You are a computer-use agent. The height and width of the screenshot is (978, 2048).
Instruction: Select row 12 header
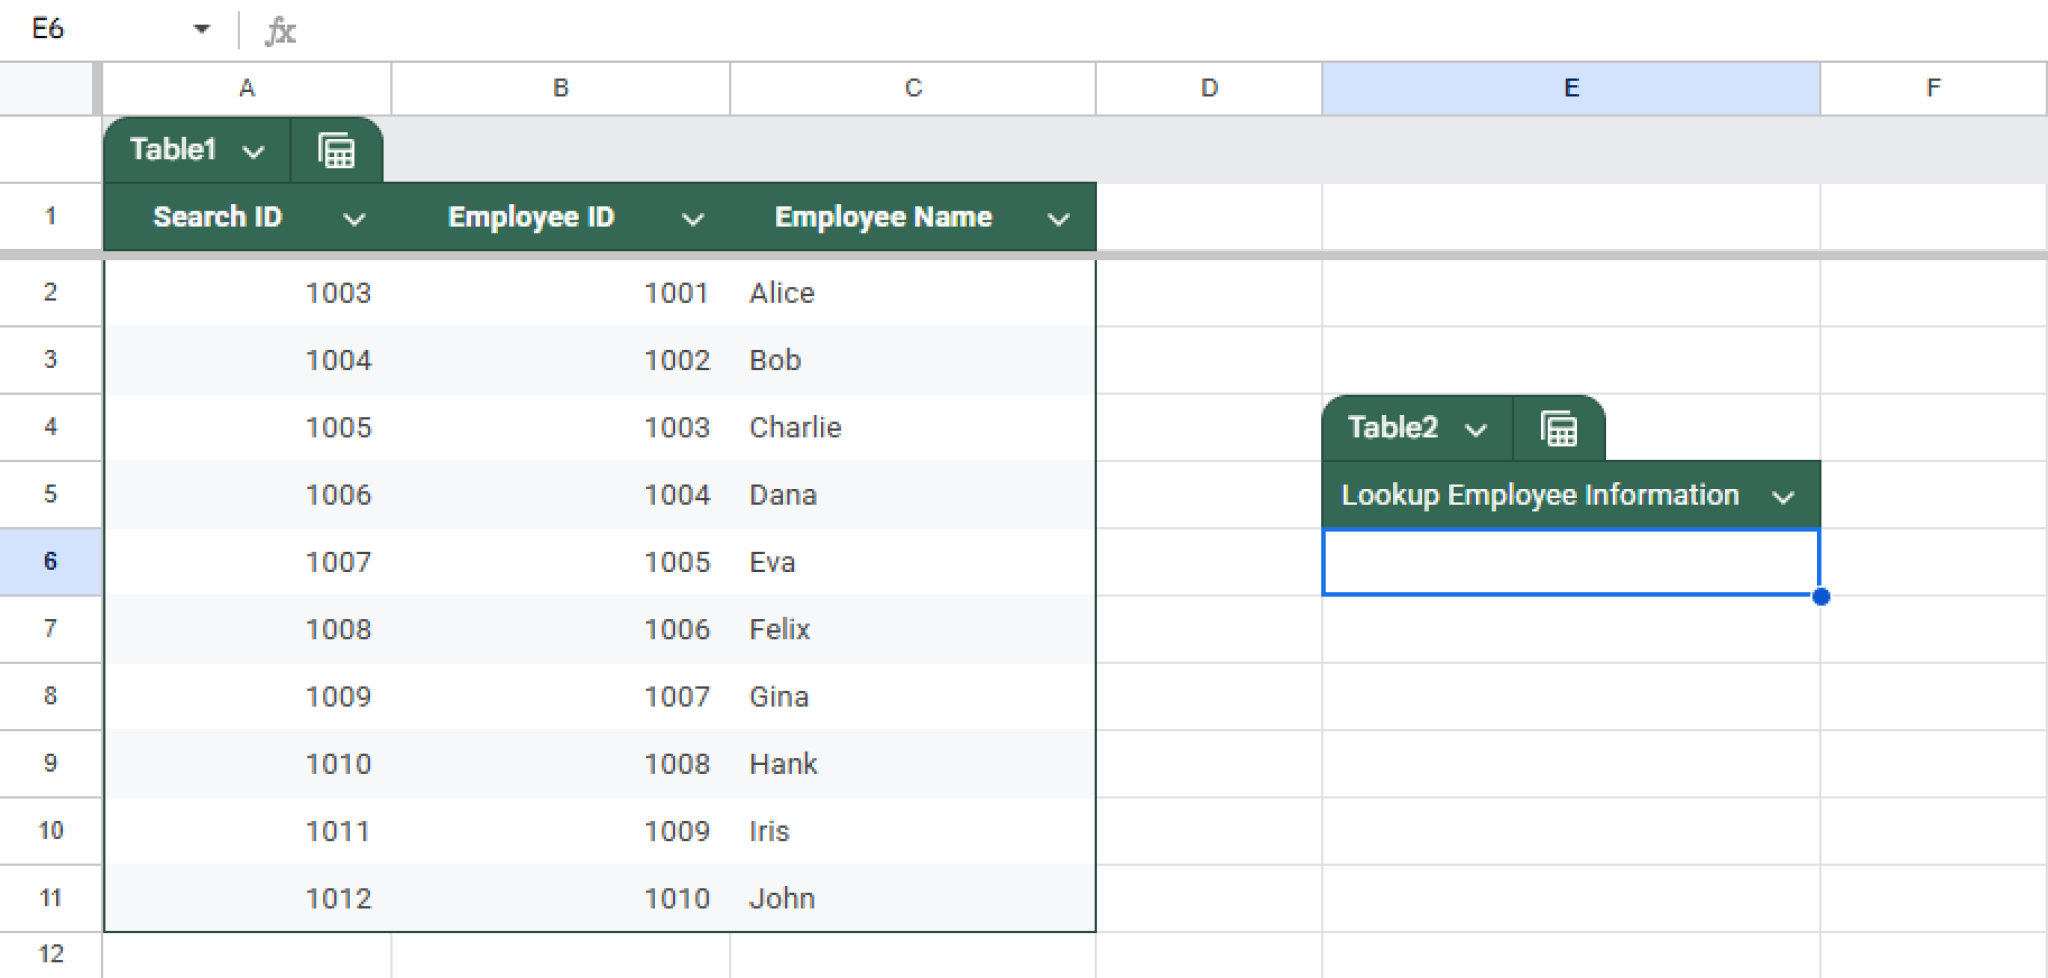50,952
